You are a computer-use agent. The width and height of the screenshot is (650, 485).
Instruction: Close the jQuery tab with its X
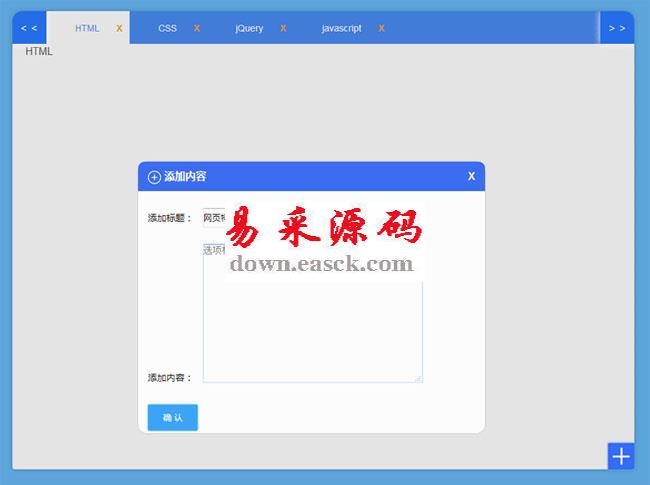283,28
